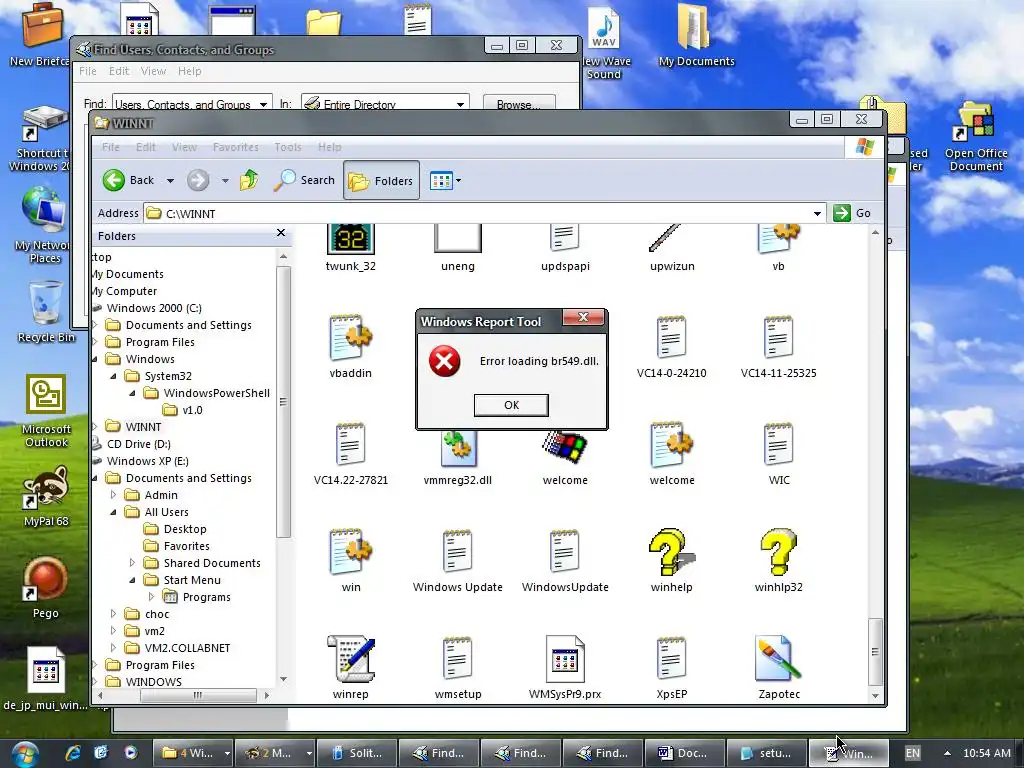Click the Start orb on taskbar
Viewport: 1024px width, 768px height.
25,754
